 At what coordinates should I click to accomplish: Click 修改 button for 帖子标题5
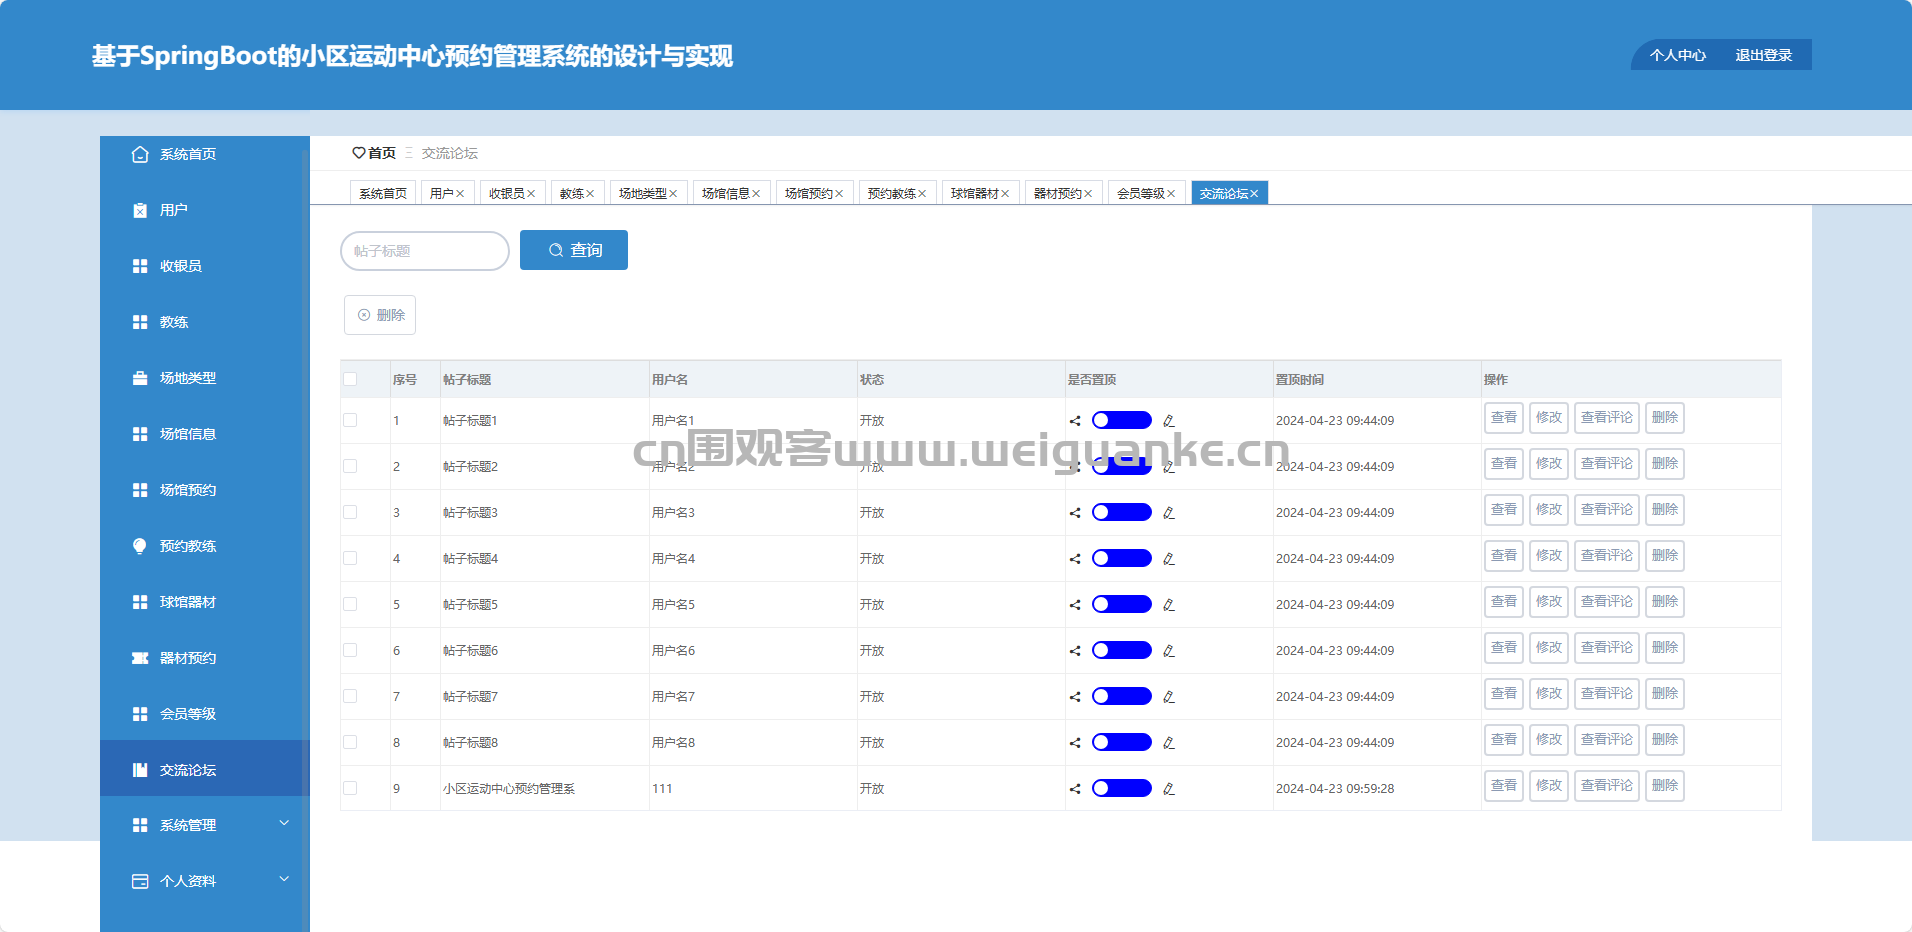click(x=1549, y=602)
